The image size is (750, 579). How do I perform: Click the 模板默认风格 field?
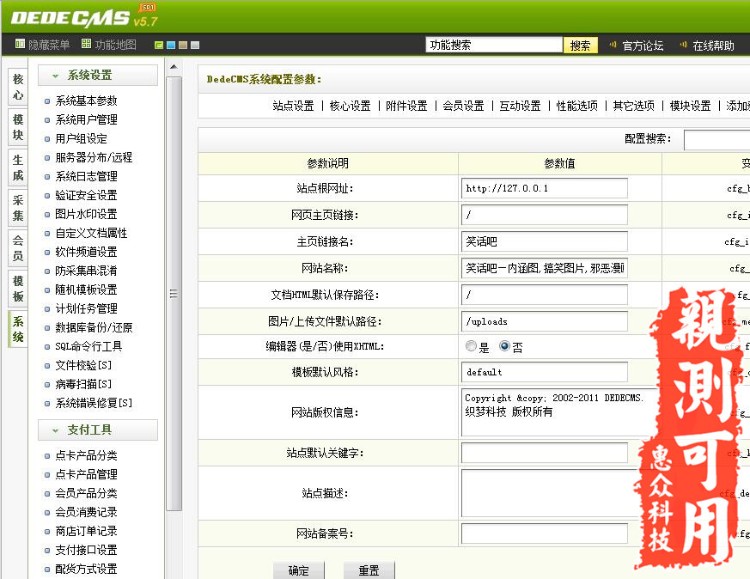(x=544, y=372)
